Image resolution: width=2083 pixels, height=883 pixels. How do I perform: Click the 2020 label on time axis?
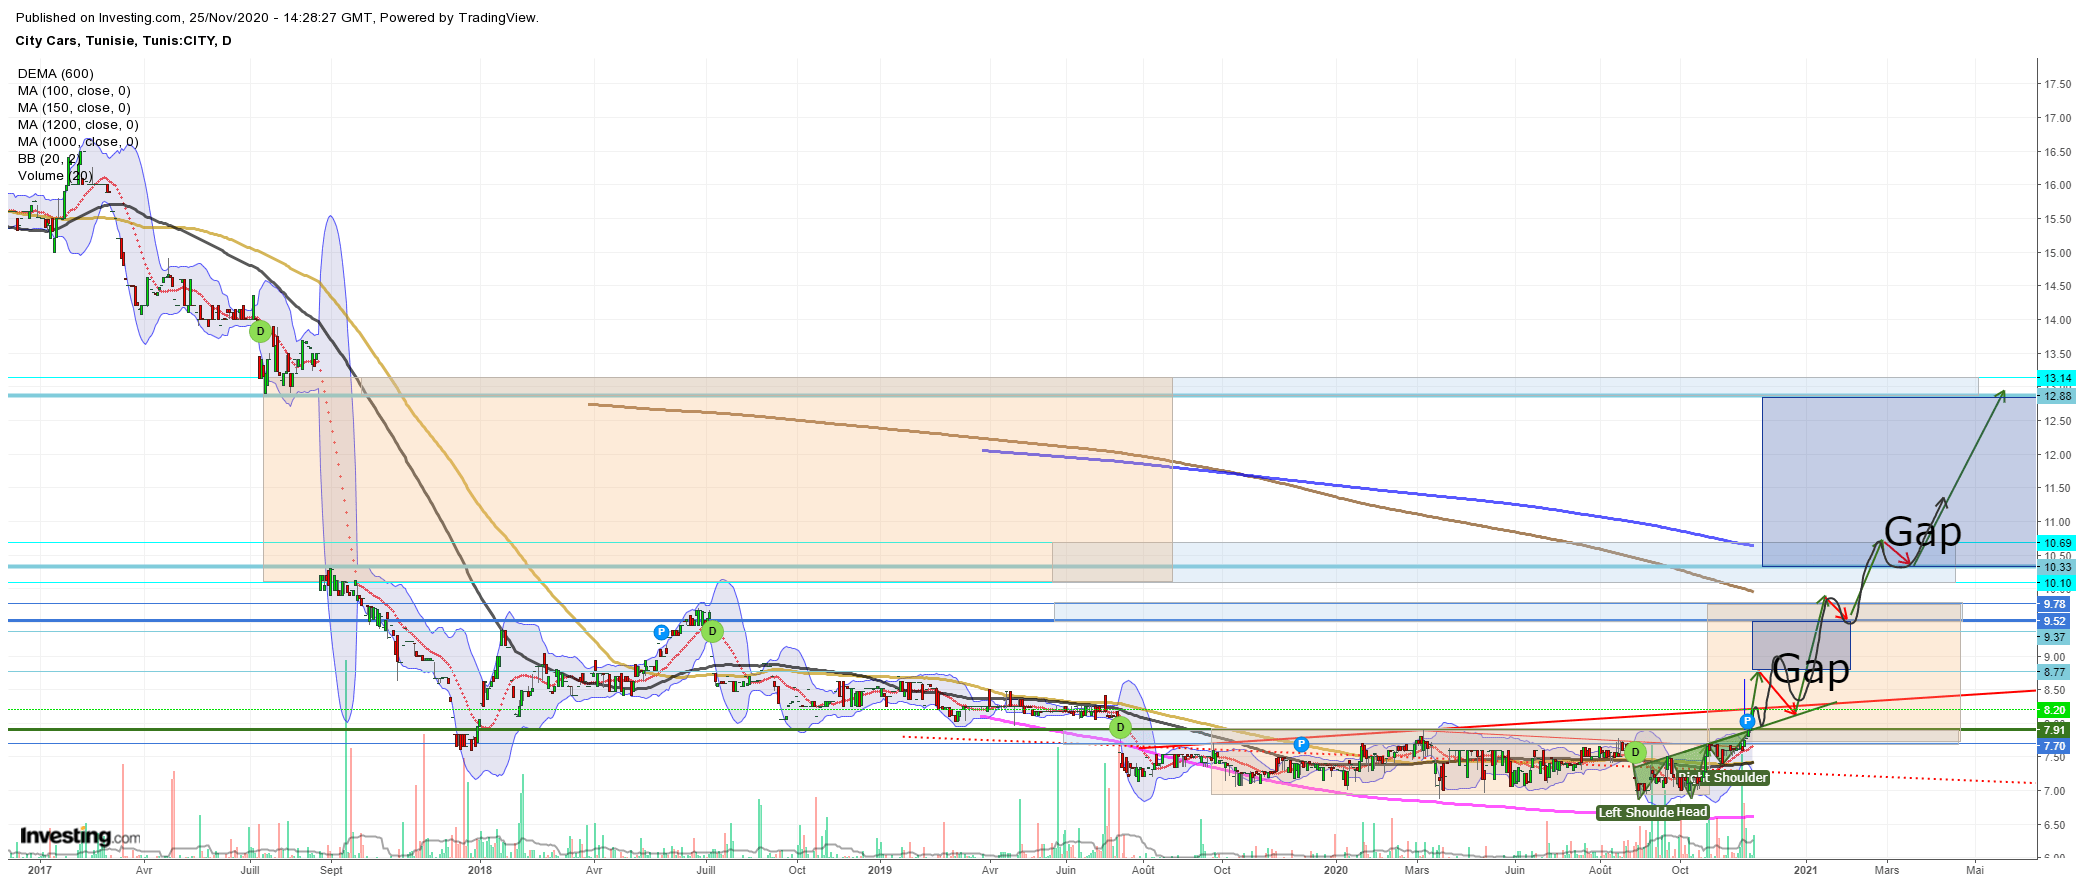[x=1336, y=870]
